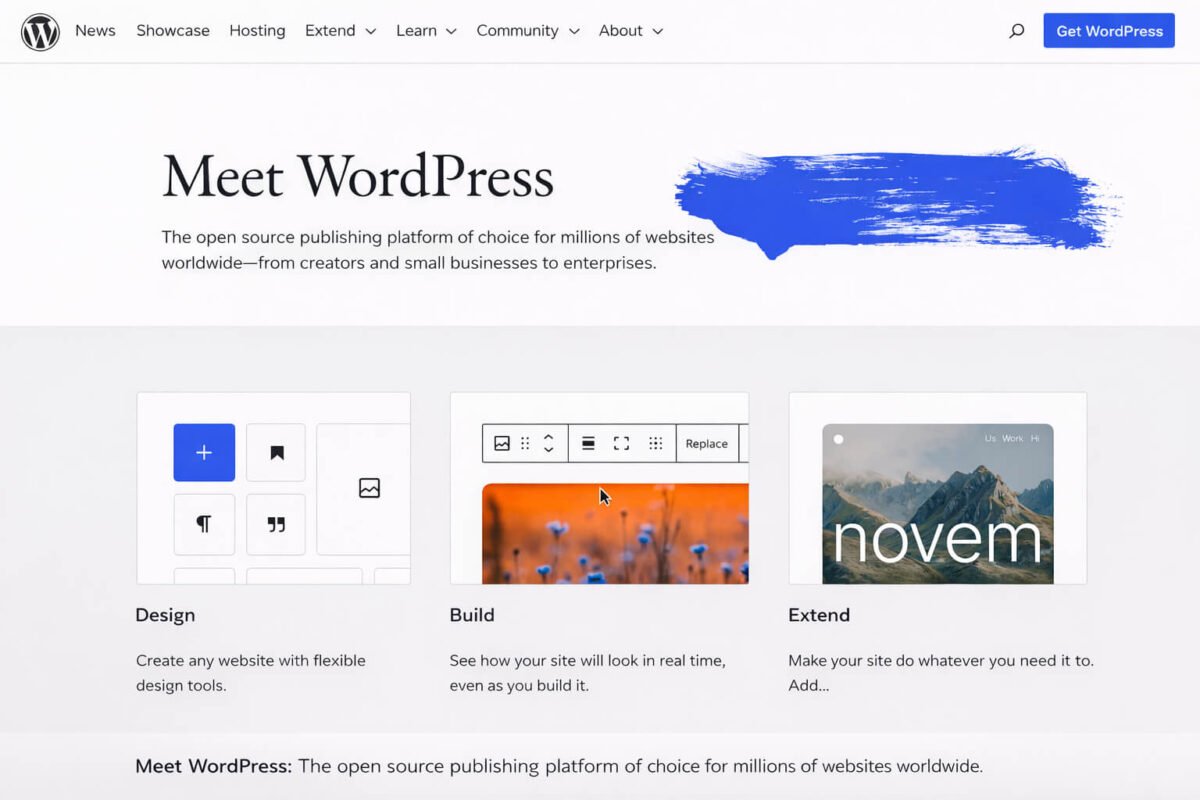Click the blue plus block icon
The width and height of the screenshot is (1200, 800).
click(x=204, y=452)
